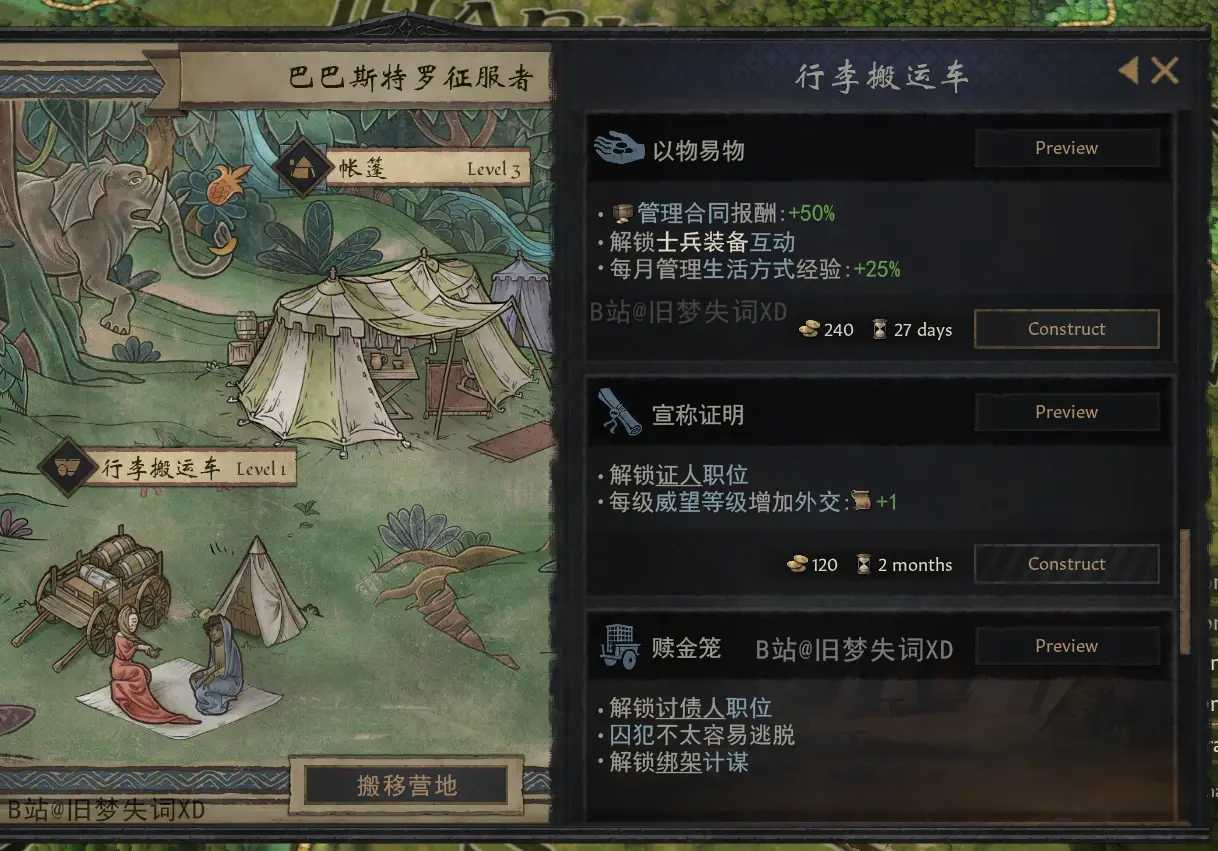Click the baggage icon beside 行李搬运车 Level 1

coord(68,466)
